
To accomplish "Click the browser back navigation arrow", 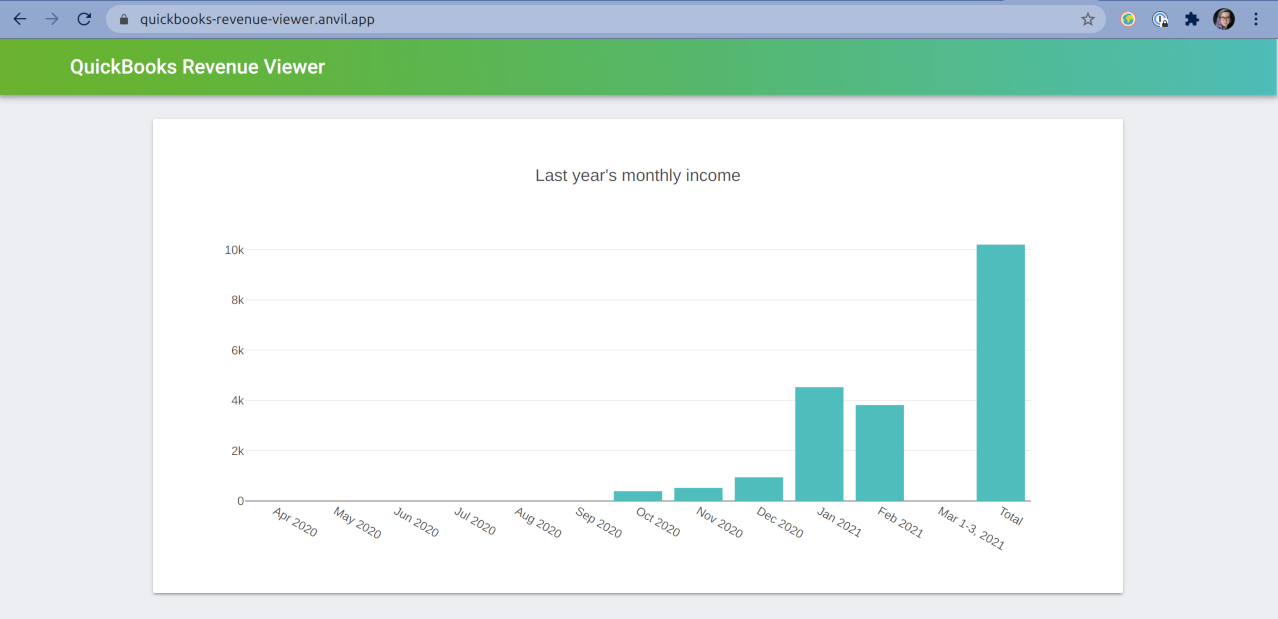I will tap(20, 17).
